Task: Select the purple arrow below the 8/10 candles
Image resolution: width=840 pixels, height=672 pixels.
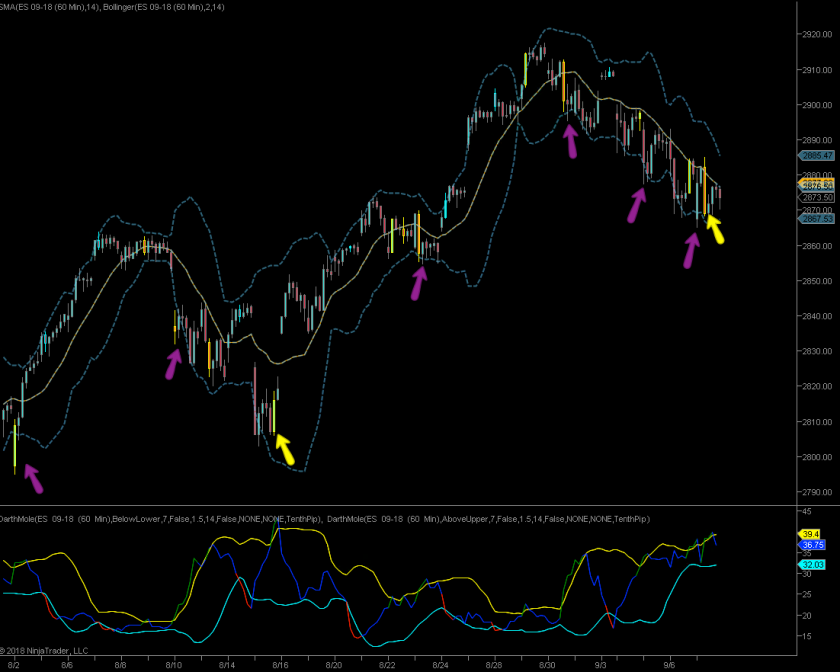Action: coord(173,364)
